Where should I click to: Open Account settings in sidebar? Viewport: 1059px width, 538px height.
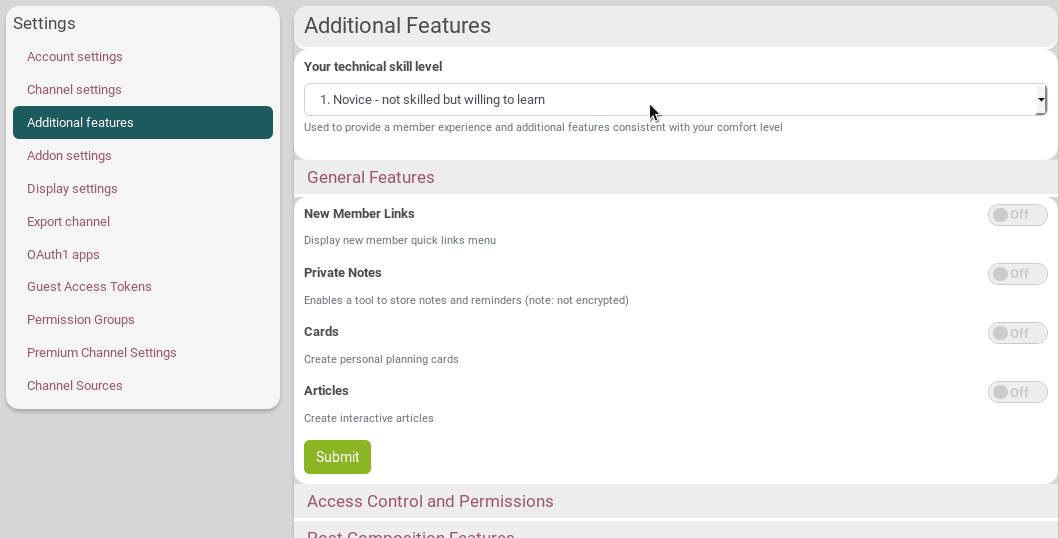click(75, 57)
